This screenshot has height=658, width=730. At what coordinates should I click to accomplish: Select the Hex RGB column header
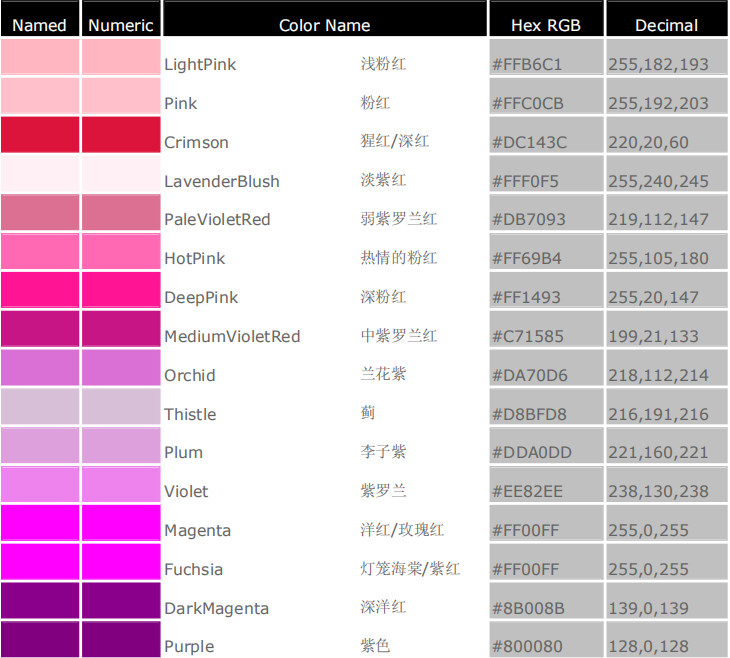[x=545, y=25]
